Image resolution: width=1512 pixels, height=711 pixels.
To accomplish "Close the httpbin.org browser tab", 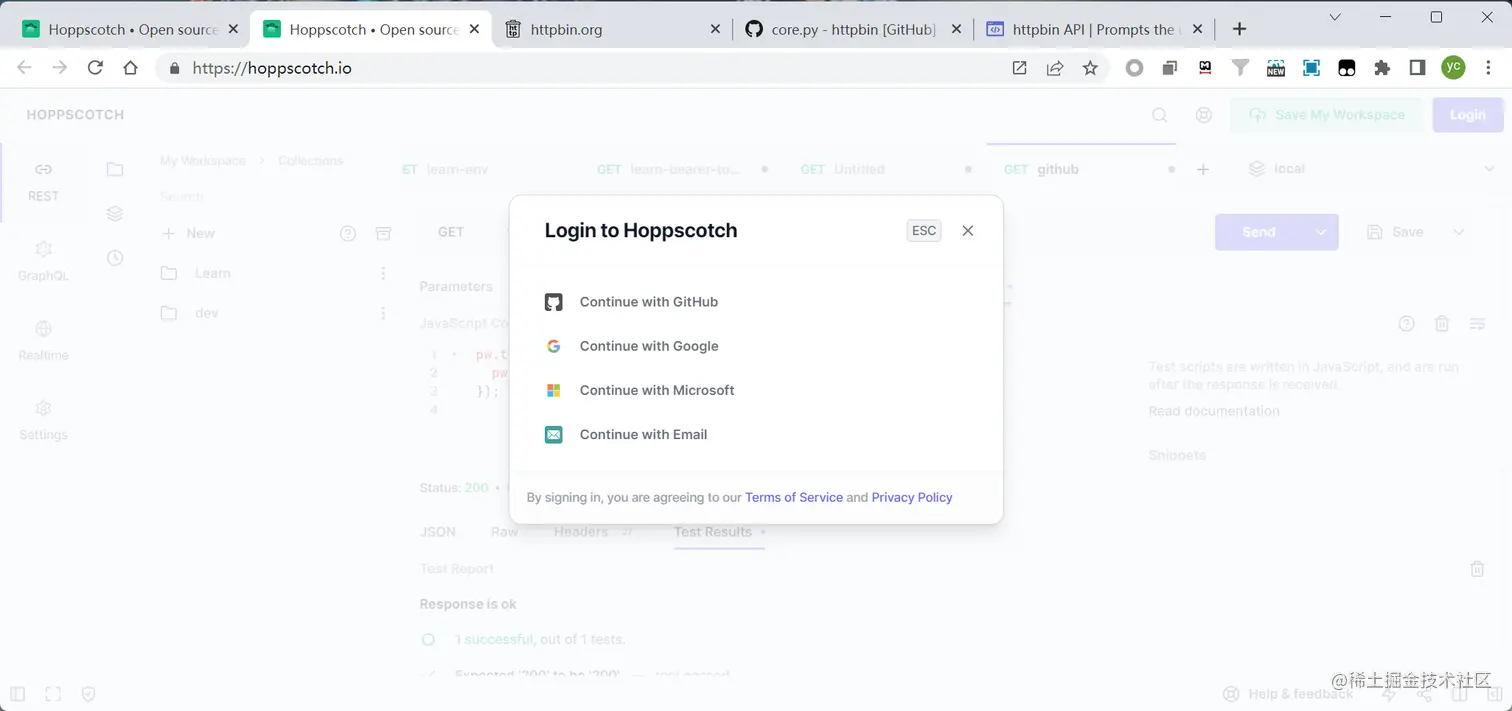I will pyautogui.click(x=715, y=30).
